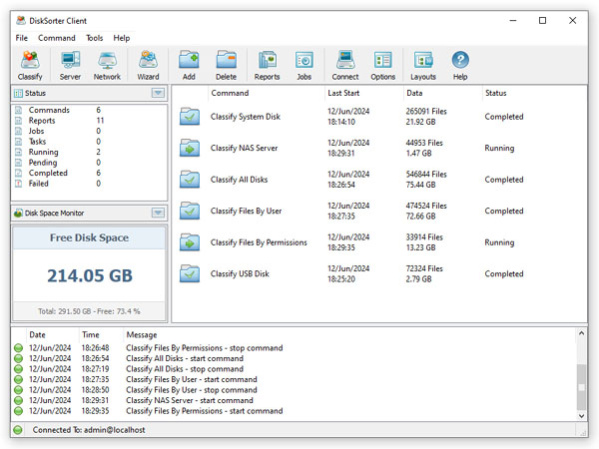Click the 'Classify NAS Server' command name

(244, 148)
